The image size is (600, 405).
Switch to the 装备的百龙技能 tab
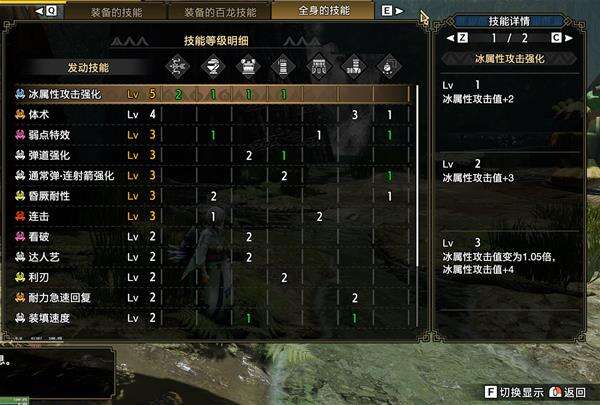(x=220, y=12)
